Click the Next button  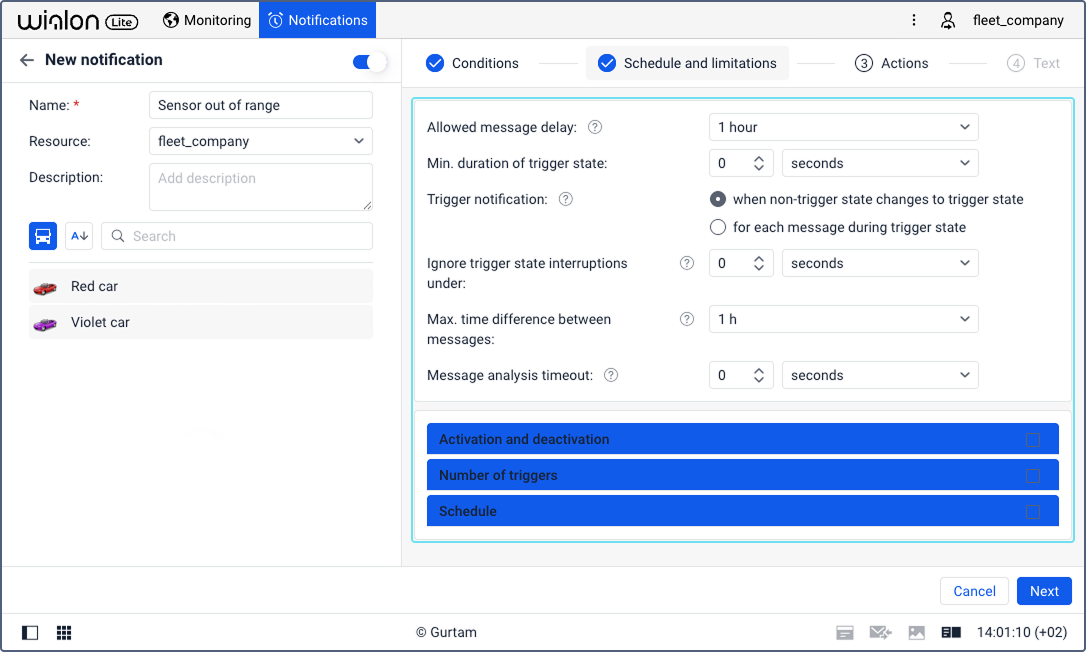click(1044, 591)
